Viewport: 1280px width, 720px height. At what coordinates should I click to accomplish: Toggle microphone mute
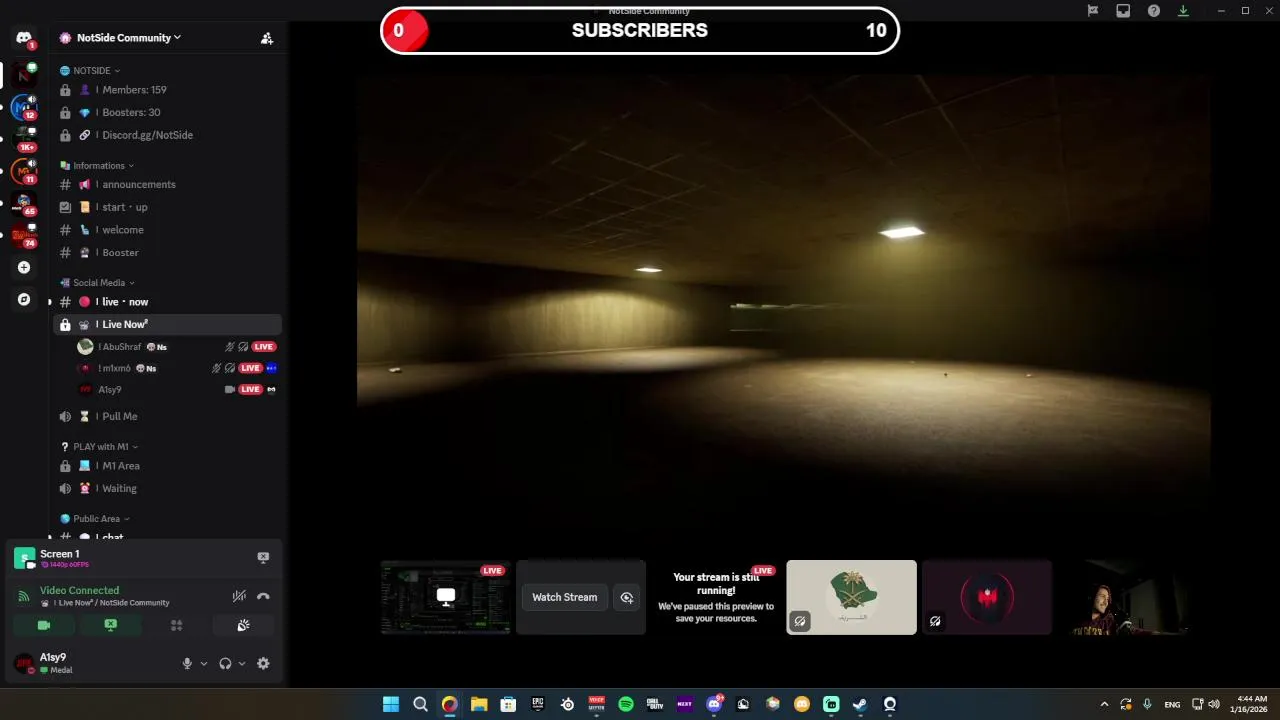187,663
